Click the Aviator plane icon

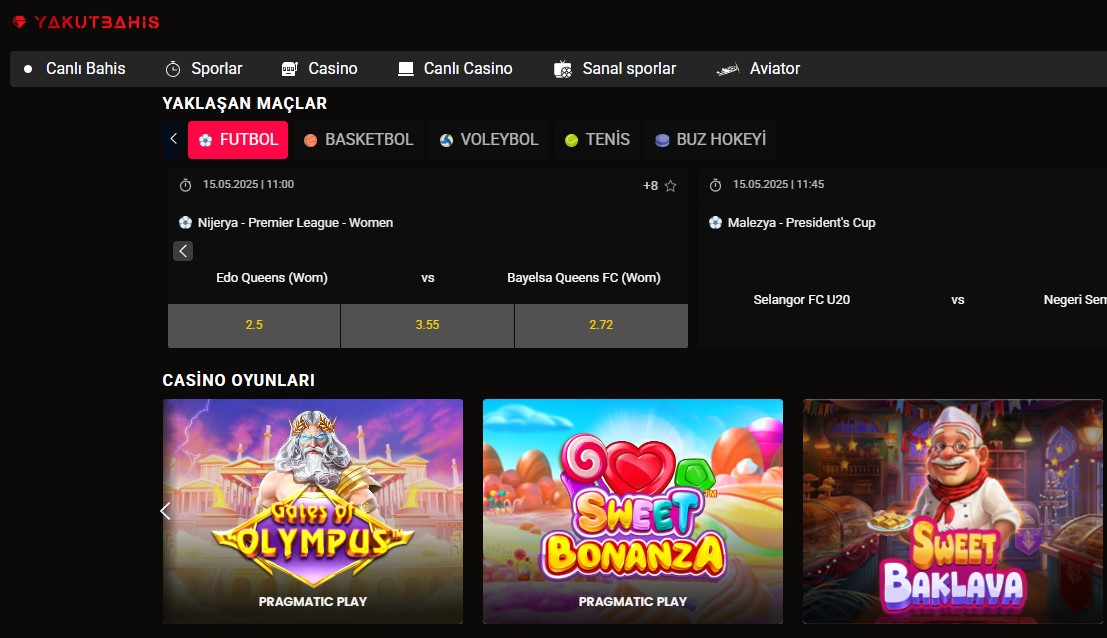point(728,69)
